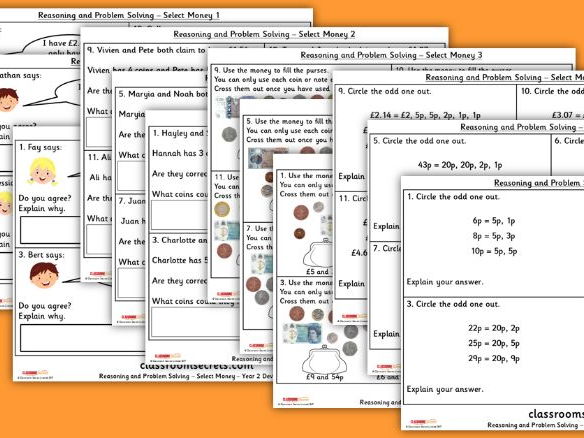Viewport: 584px width, 438px height.
Task: Click the answer box under Fay's question
Action: pyautogui.click(x=50, y=231)
